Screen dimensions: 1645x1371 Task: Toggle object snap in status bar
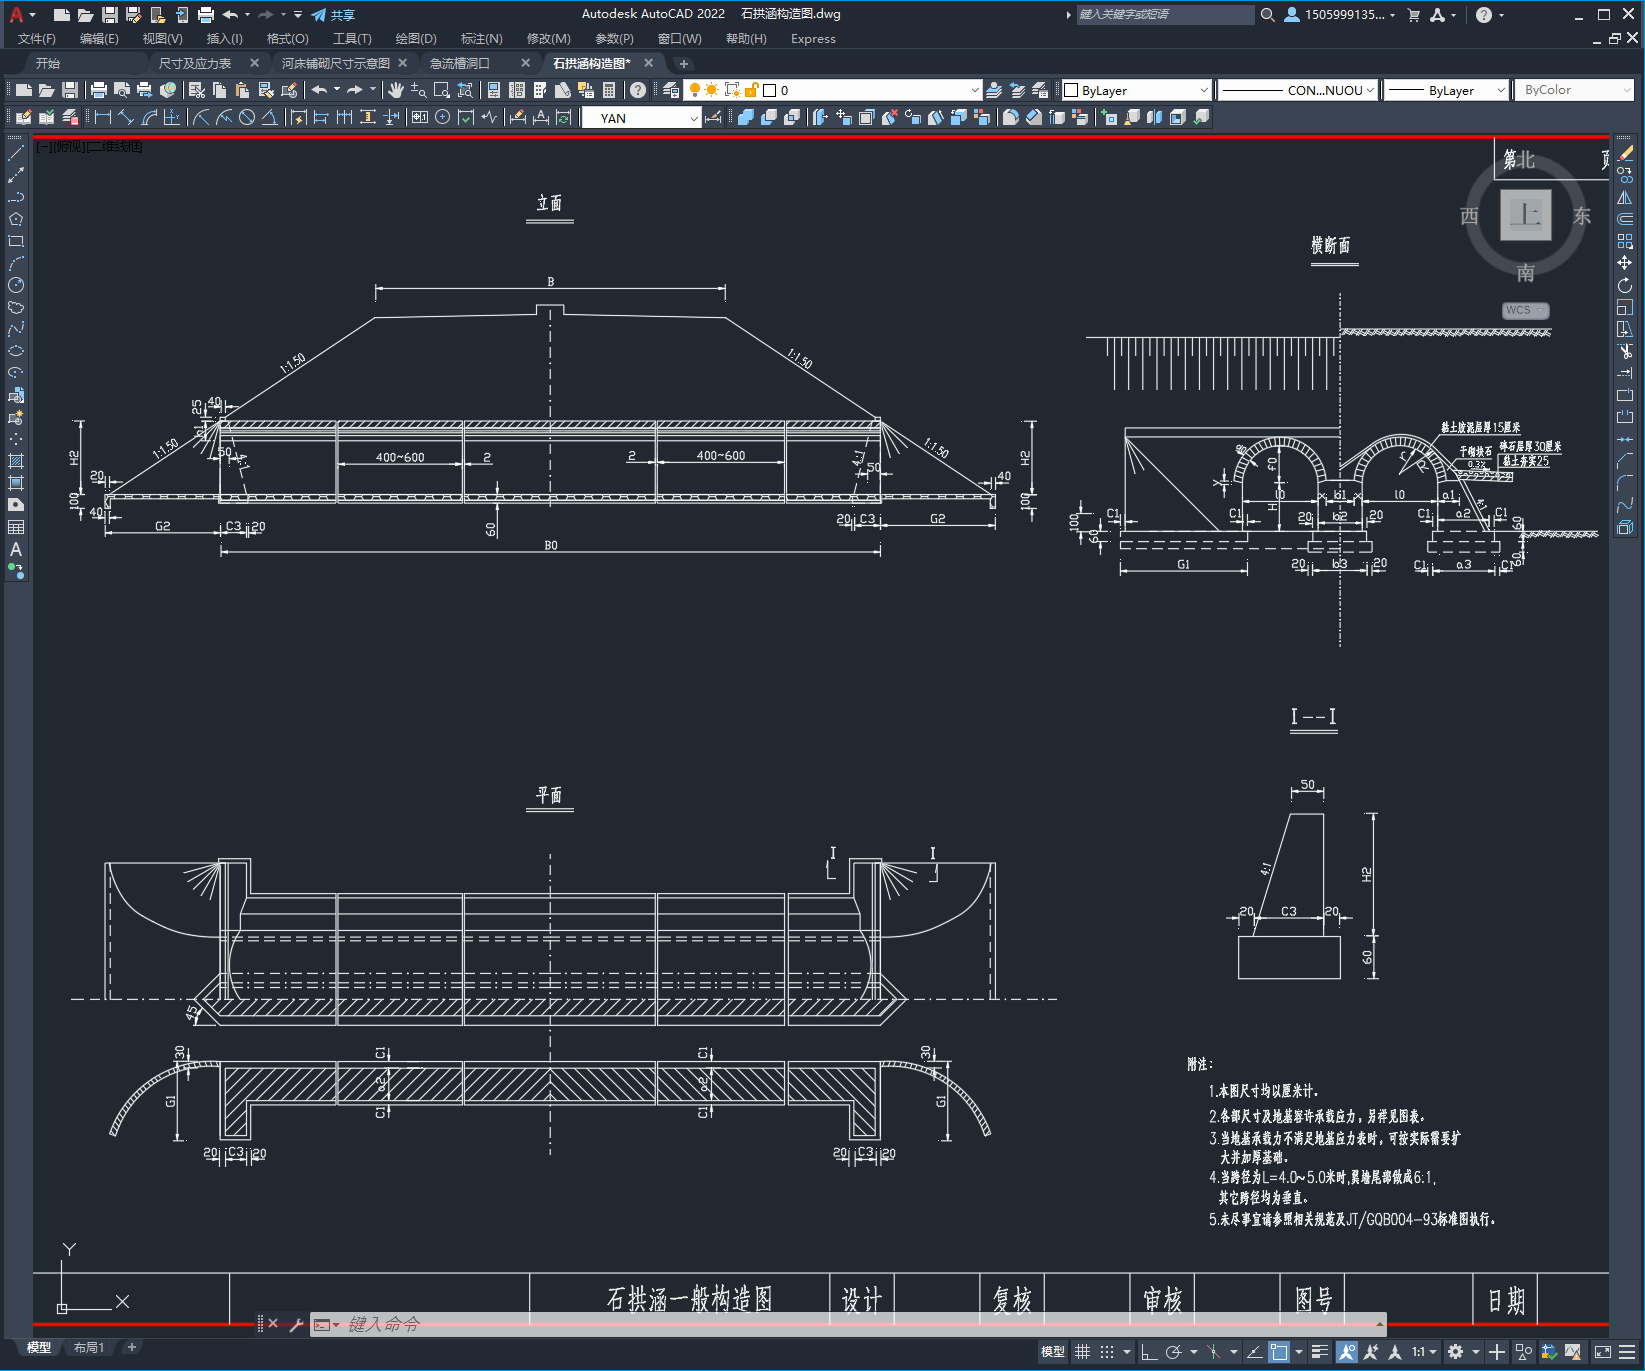click(x=1279, y=1352)
